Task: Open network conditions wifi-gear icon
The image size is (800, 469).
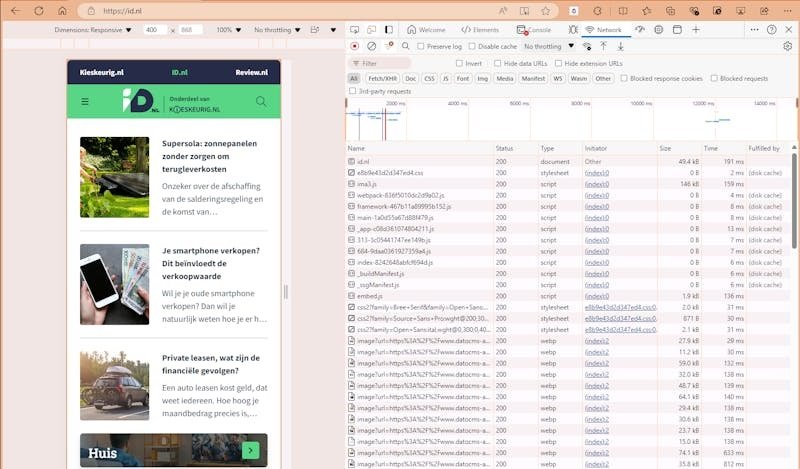Action: pos(587,46)
